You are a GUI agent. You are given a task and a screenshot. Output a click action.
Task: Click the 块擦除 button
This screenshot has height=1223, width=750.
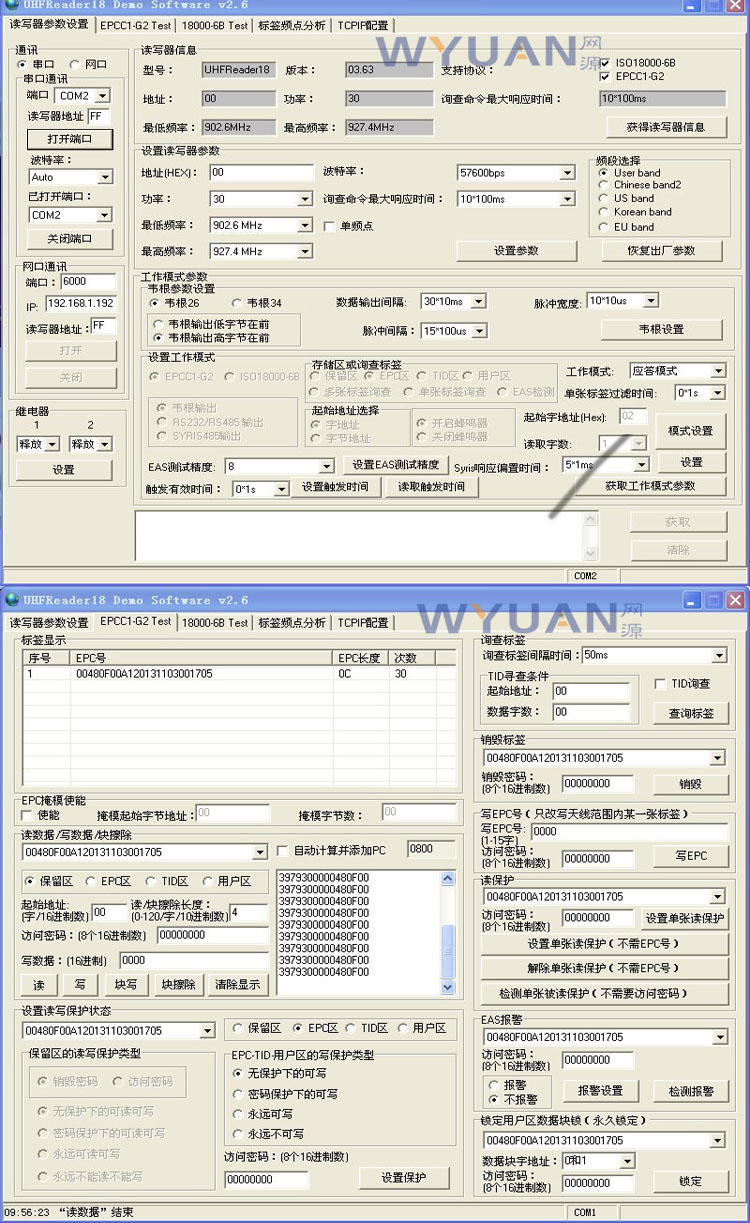tap(178, 985)
